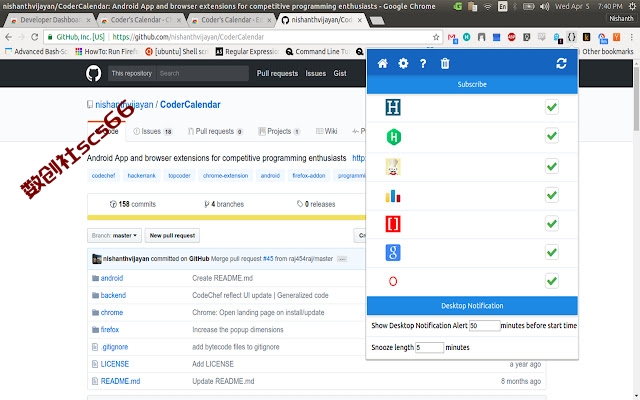Open the GitHub Octocat logo

pyautogui.click(x=93, y=73)
